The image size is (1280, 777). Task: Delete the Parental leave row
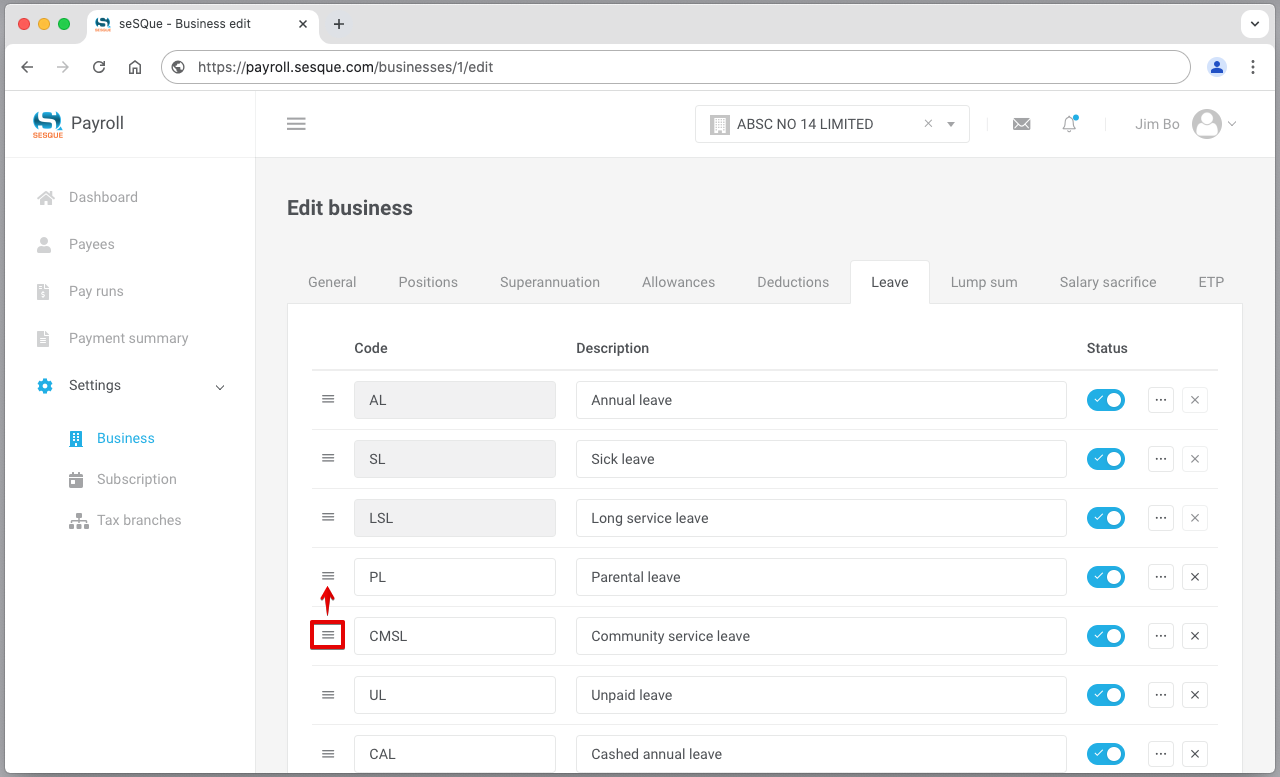click(x=1195, y=577)
